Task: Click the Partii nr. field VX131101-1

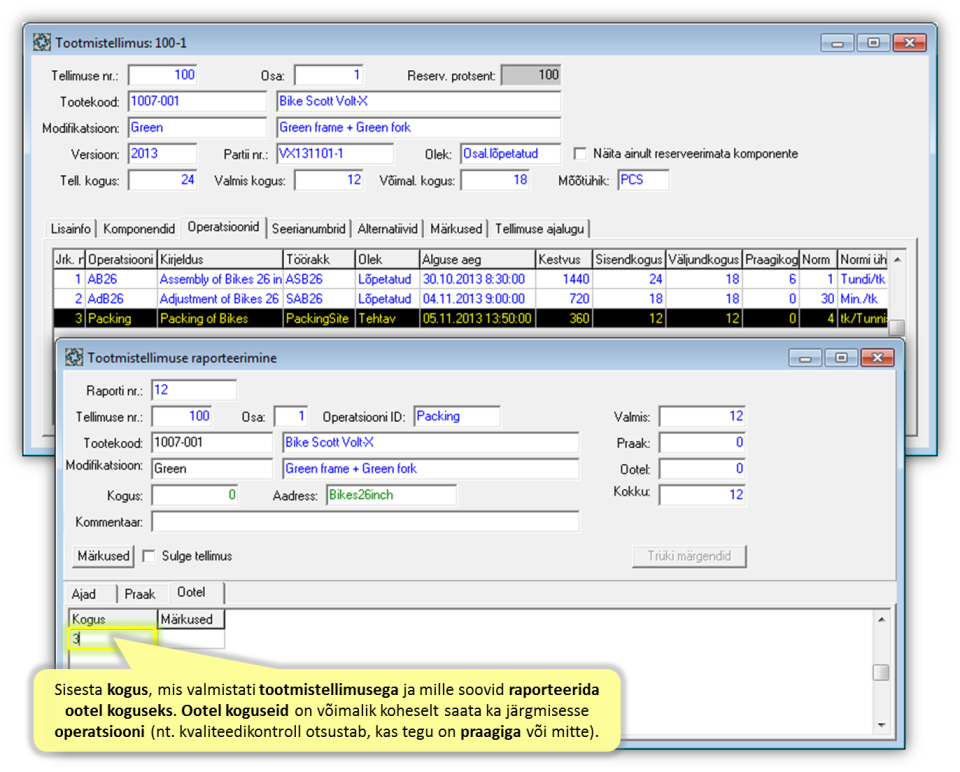Action: [335, 154]
